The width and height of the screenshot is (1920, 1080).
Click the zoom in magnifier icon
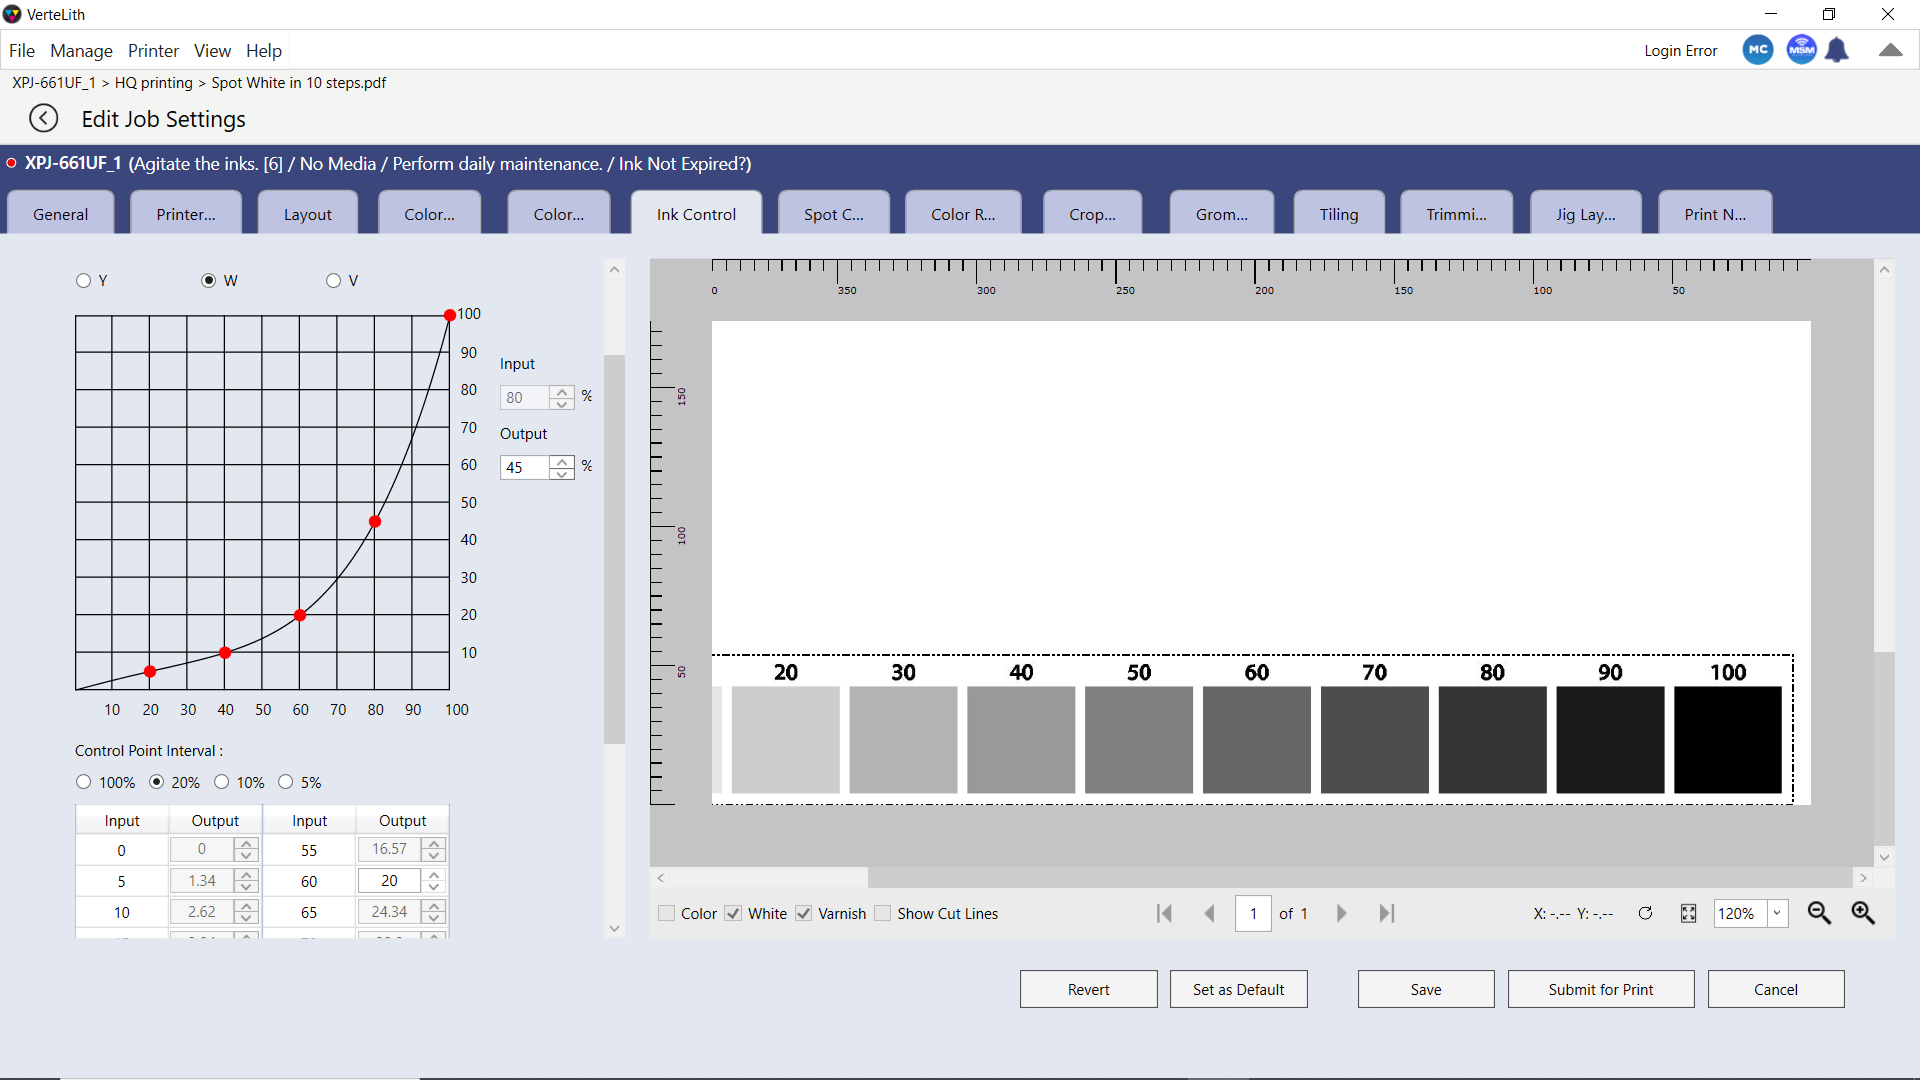(x=1863, y=913)
